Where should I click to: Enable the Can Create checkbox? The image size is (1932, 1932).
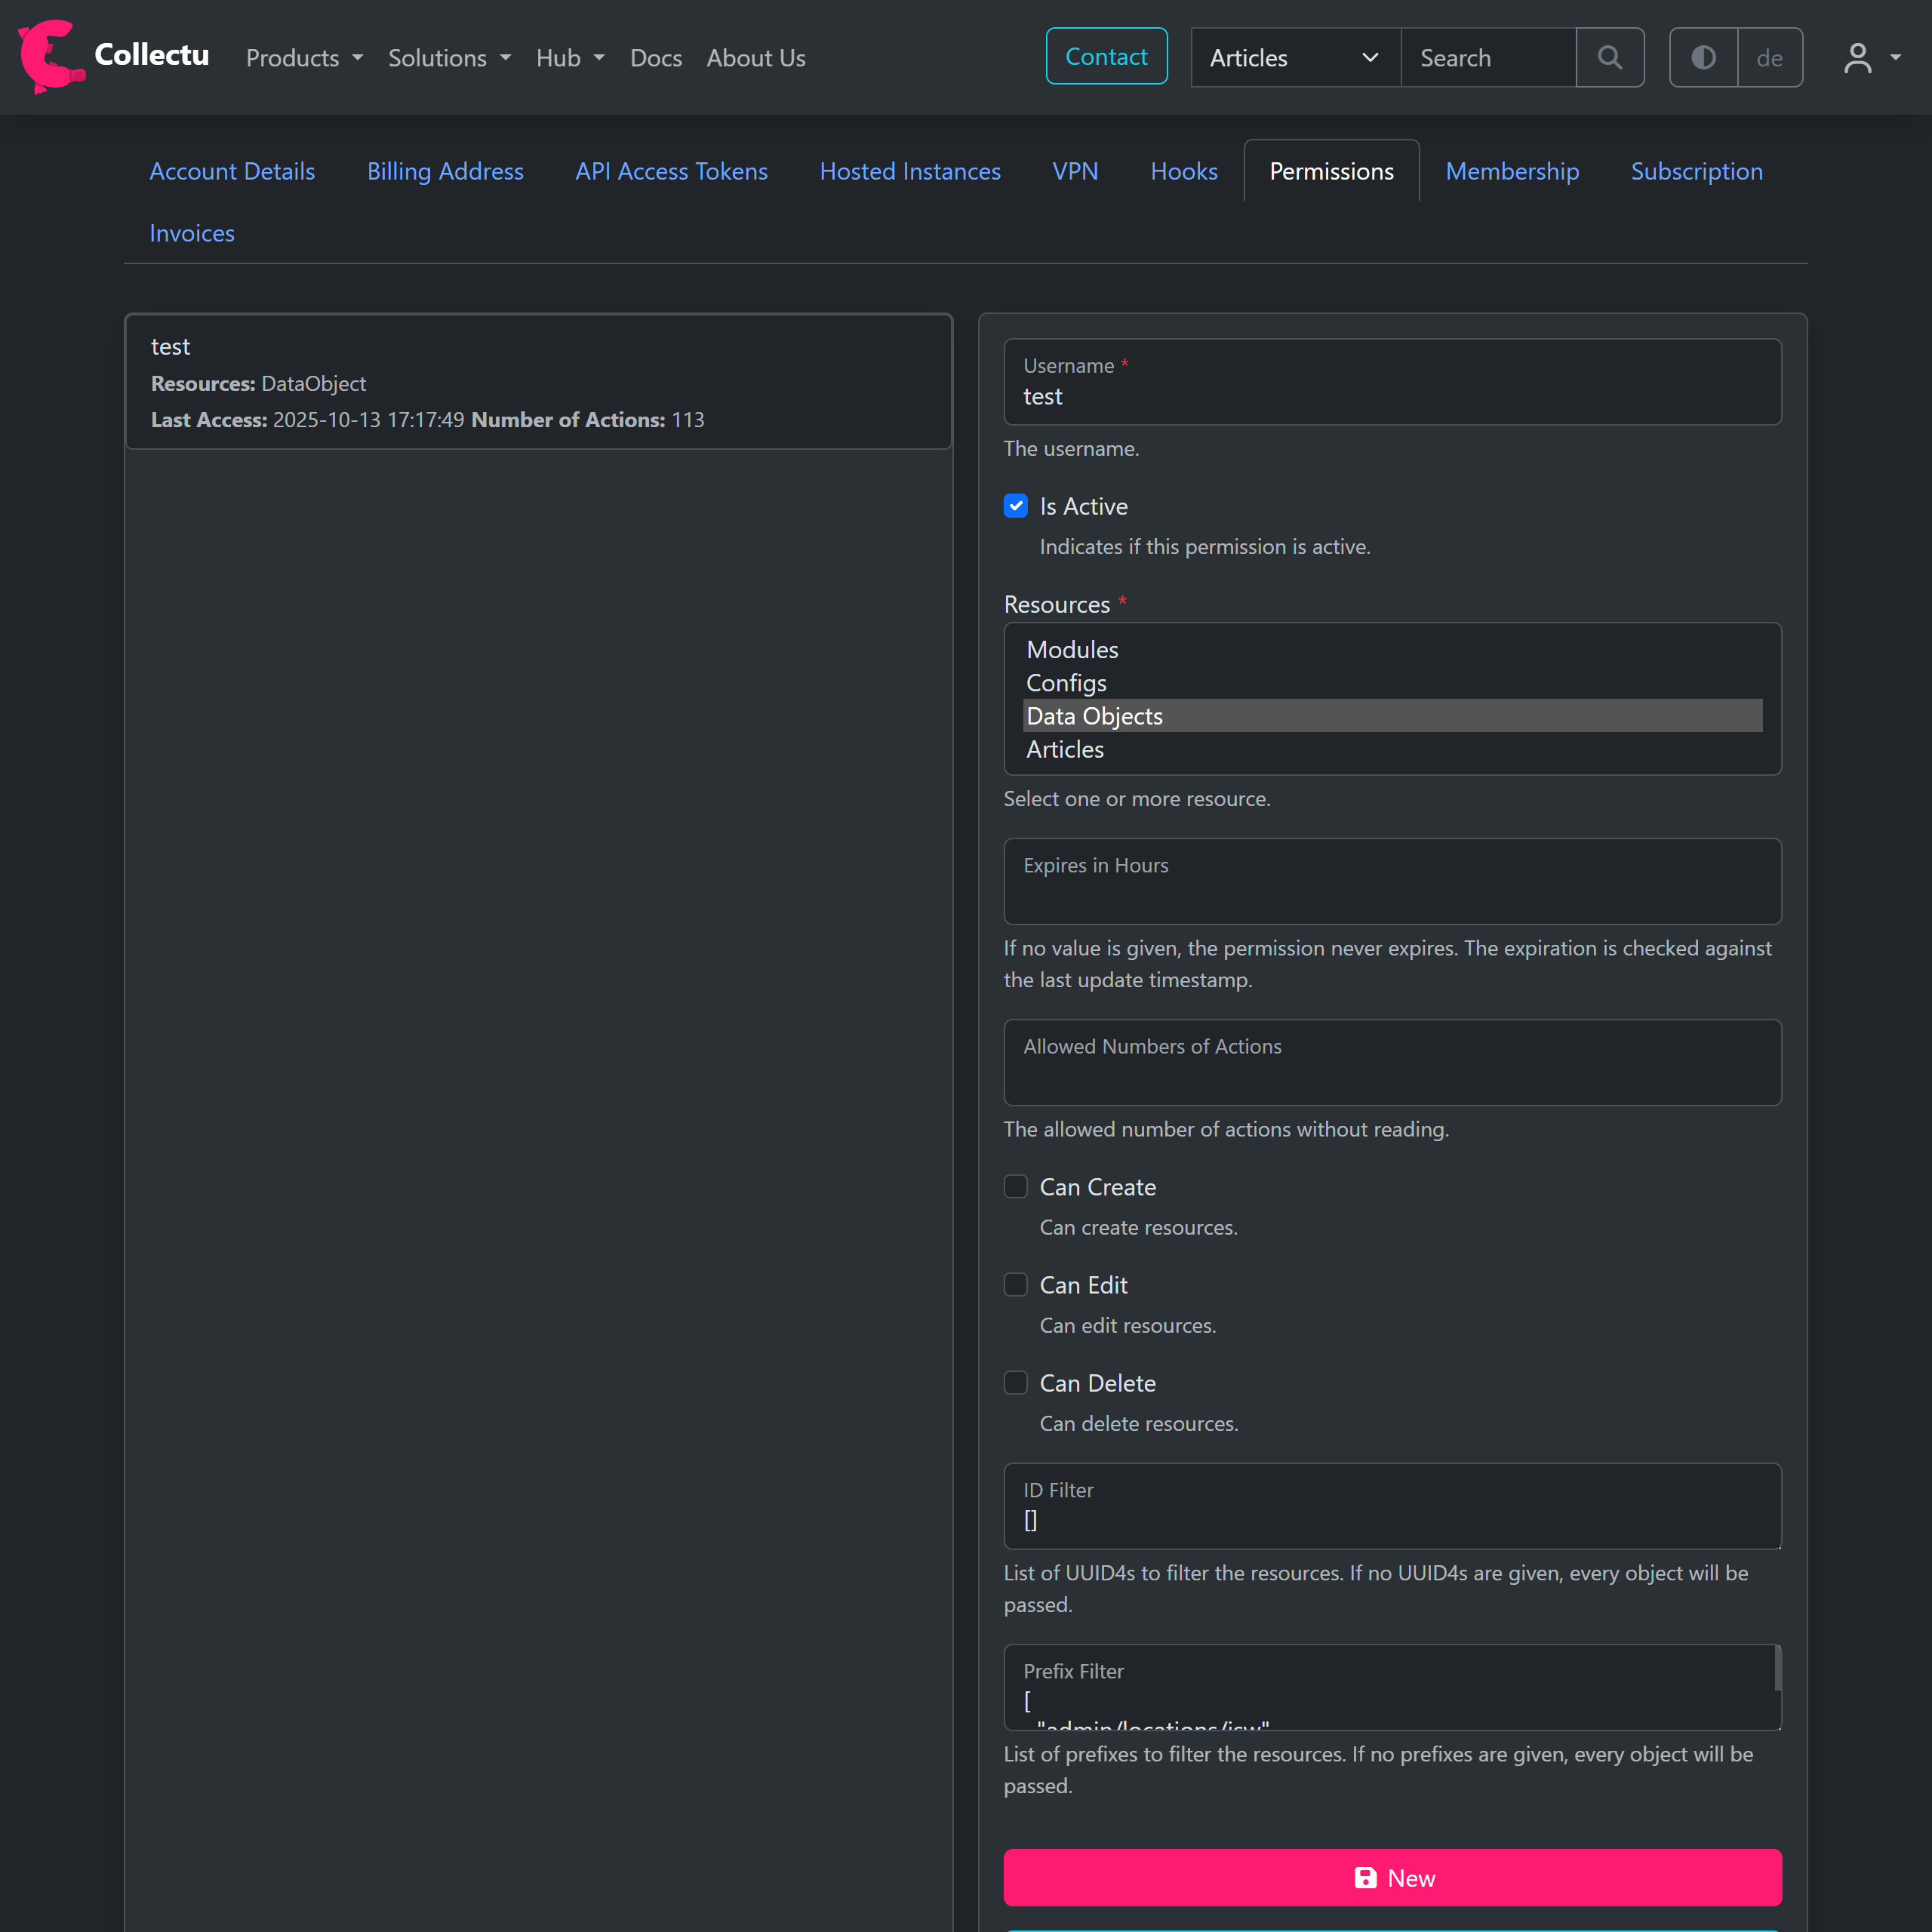pyautogui.click(x=1015, y=1186)
